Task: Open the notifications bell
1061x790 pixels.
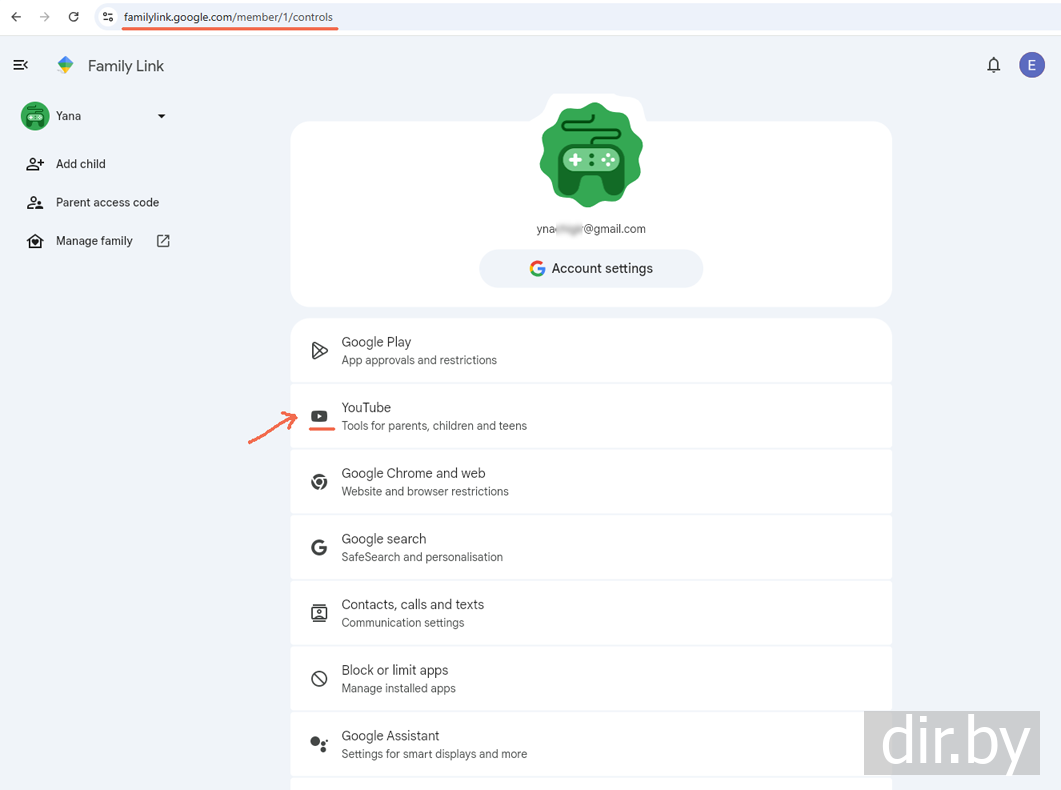Action: click(993, 65)
